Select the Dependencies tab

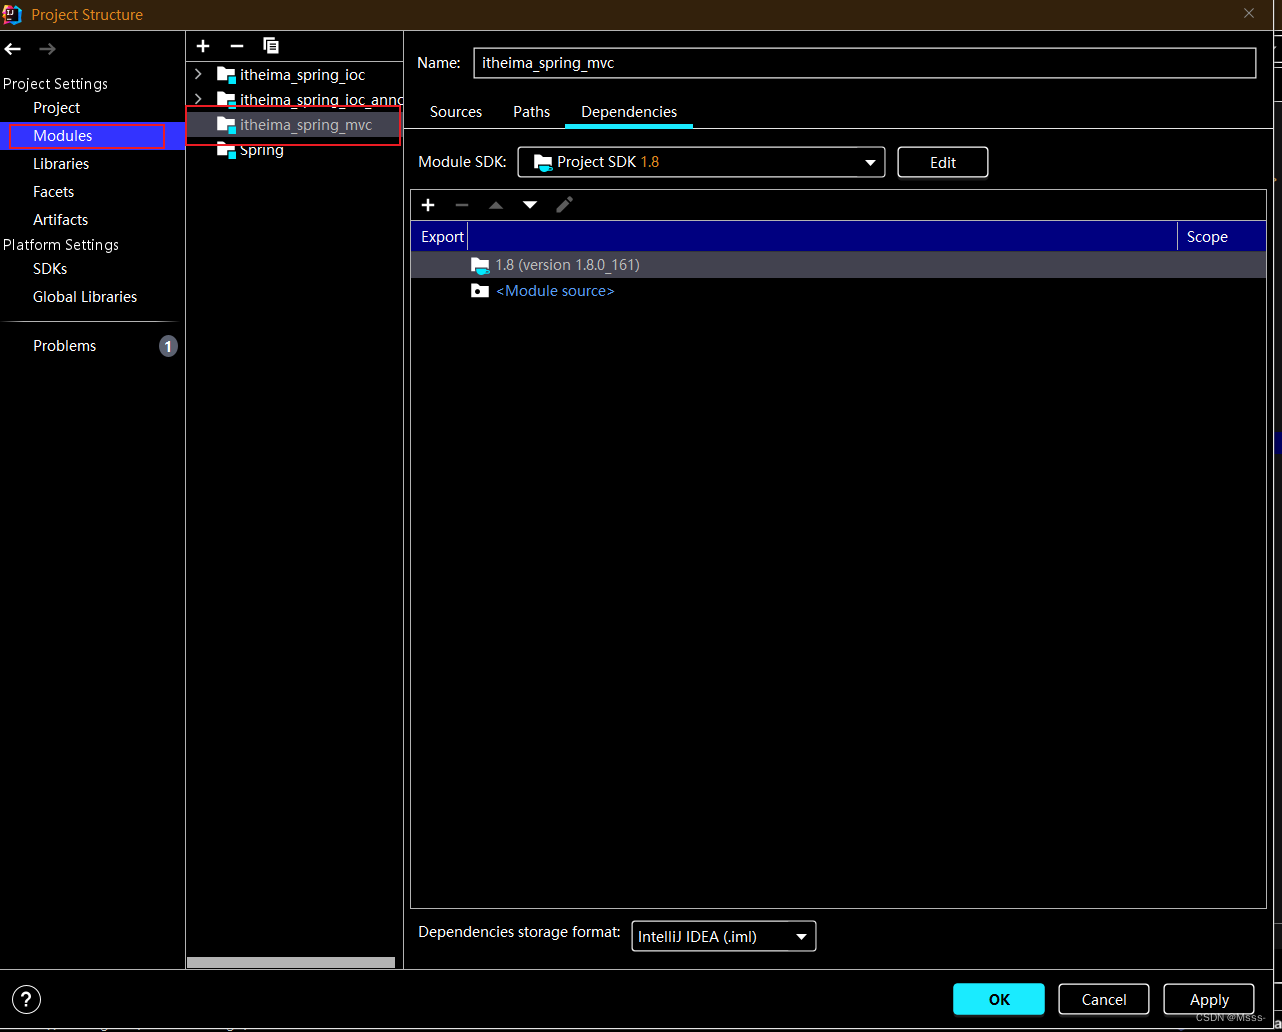click(629, 112)
